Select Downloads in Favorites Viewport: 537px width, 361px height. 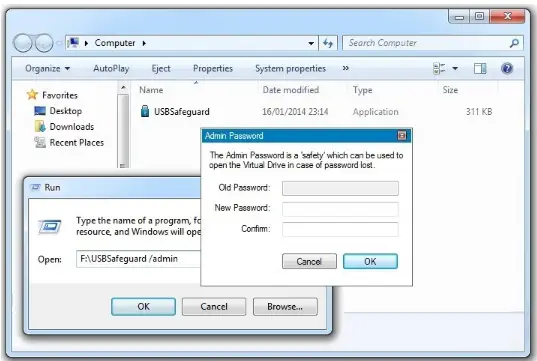[72, 126]
